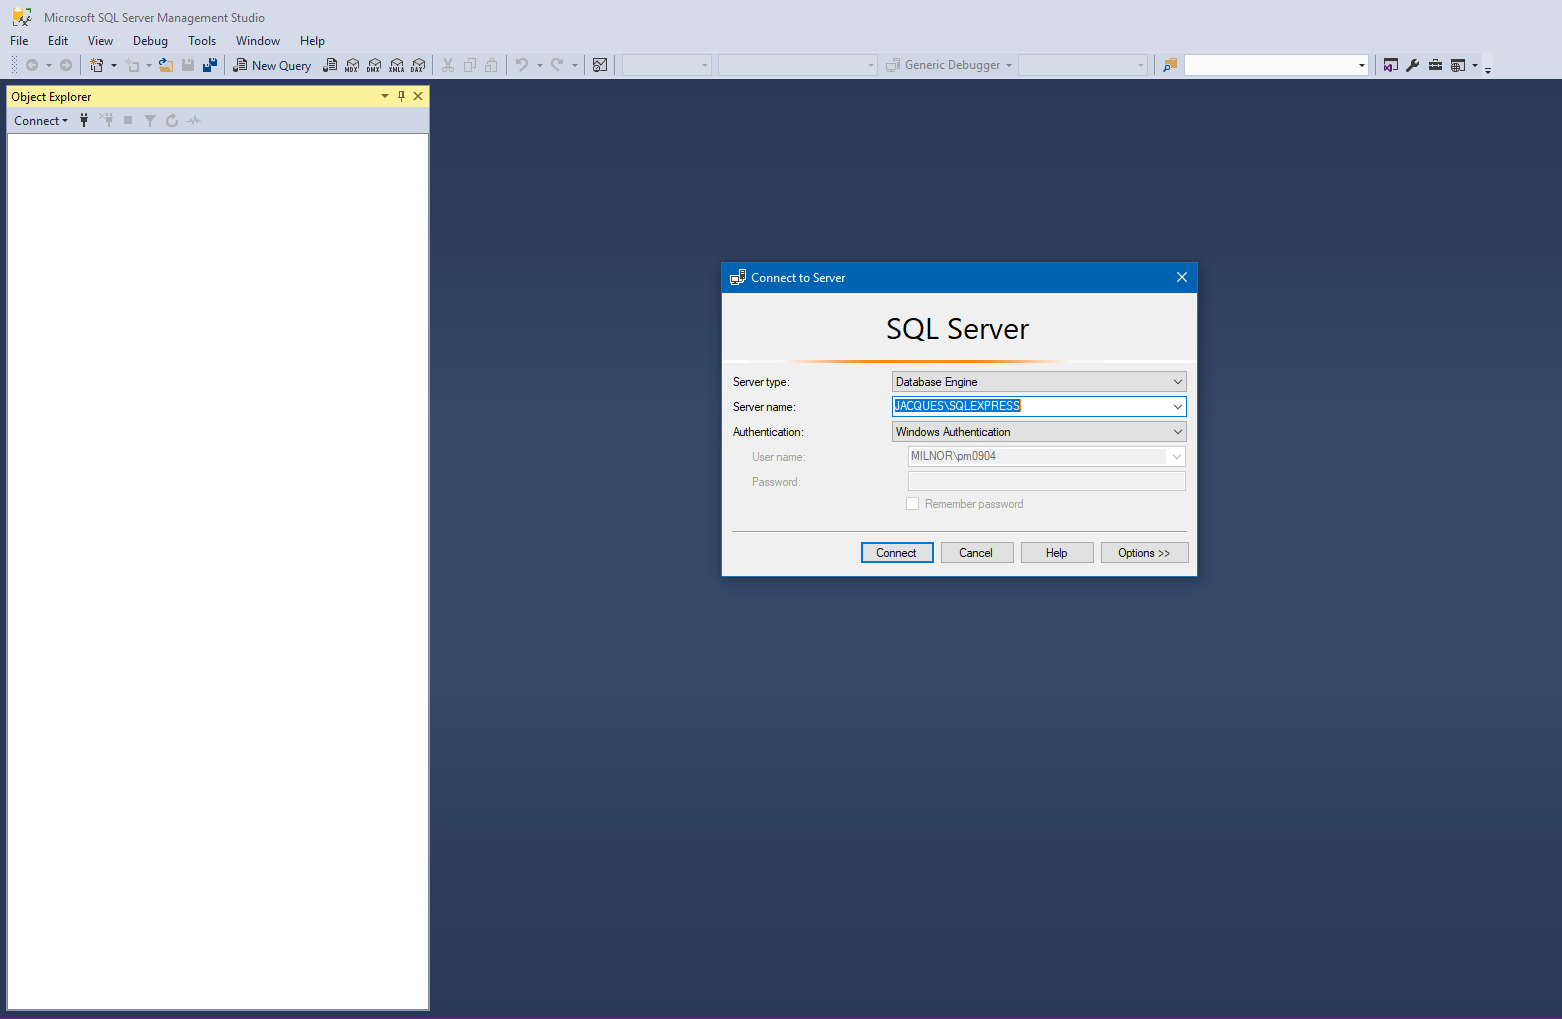Image resolution: width=1562 pixels, height=1019 pixels.
Task: Click the XMLA query icon
Action: (x=396, y=65)
